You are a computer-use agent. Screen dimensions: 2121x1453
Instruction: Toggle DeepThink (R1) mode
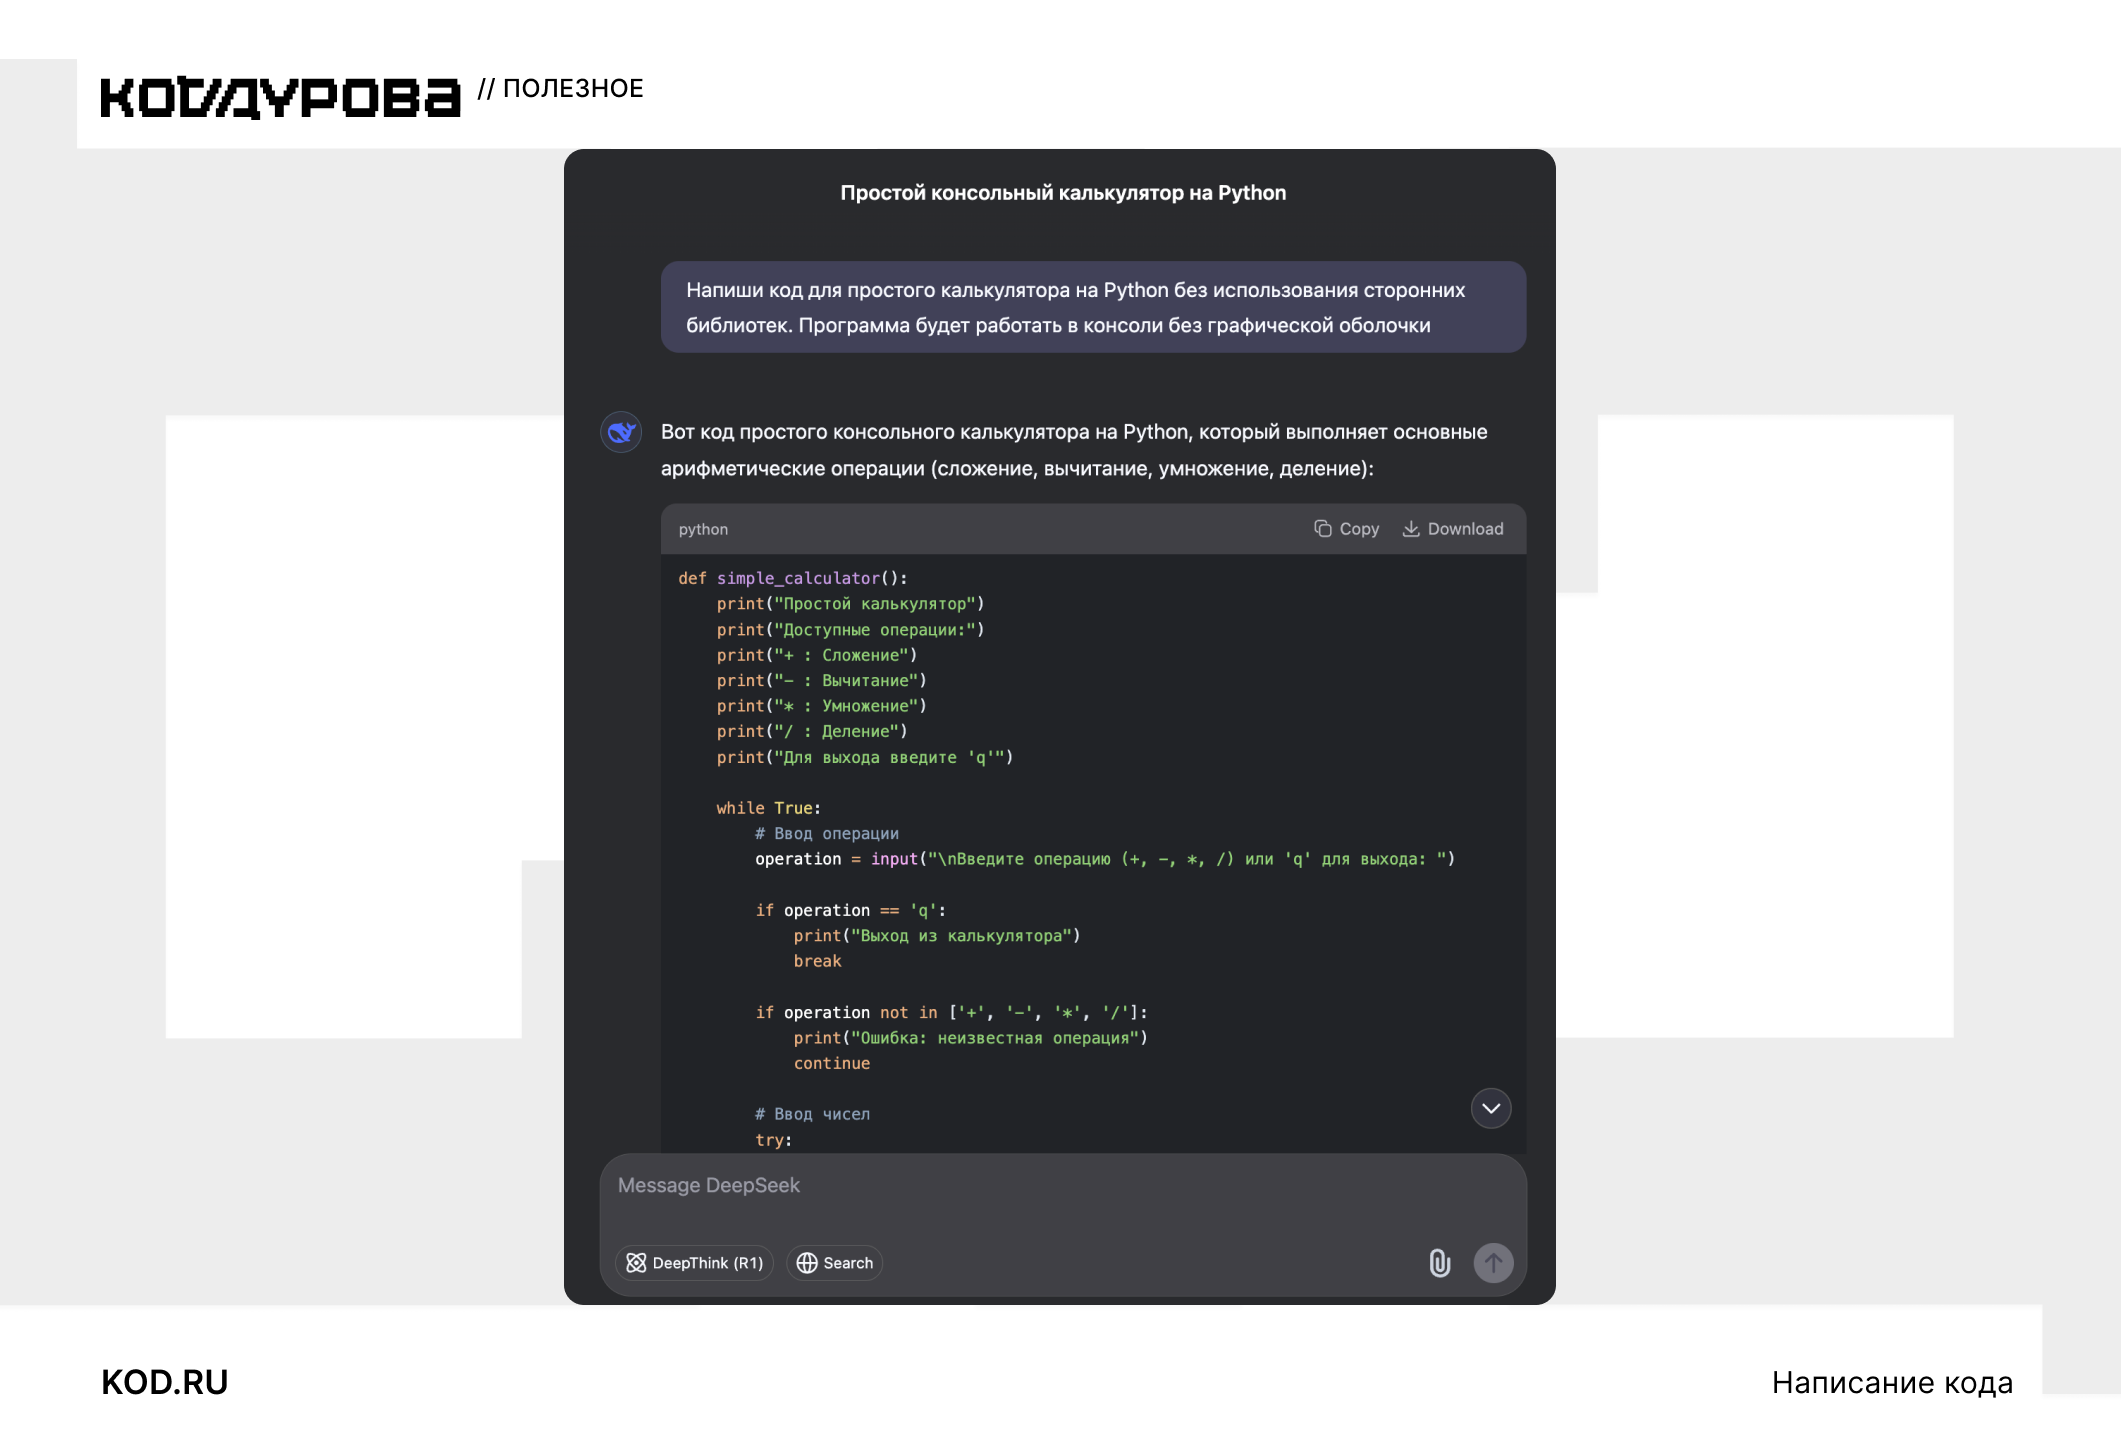(x=694, y=1263)
